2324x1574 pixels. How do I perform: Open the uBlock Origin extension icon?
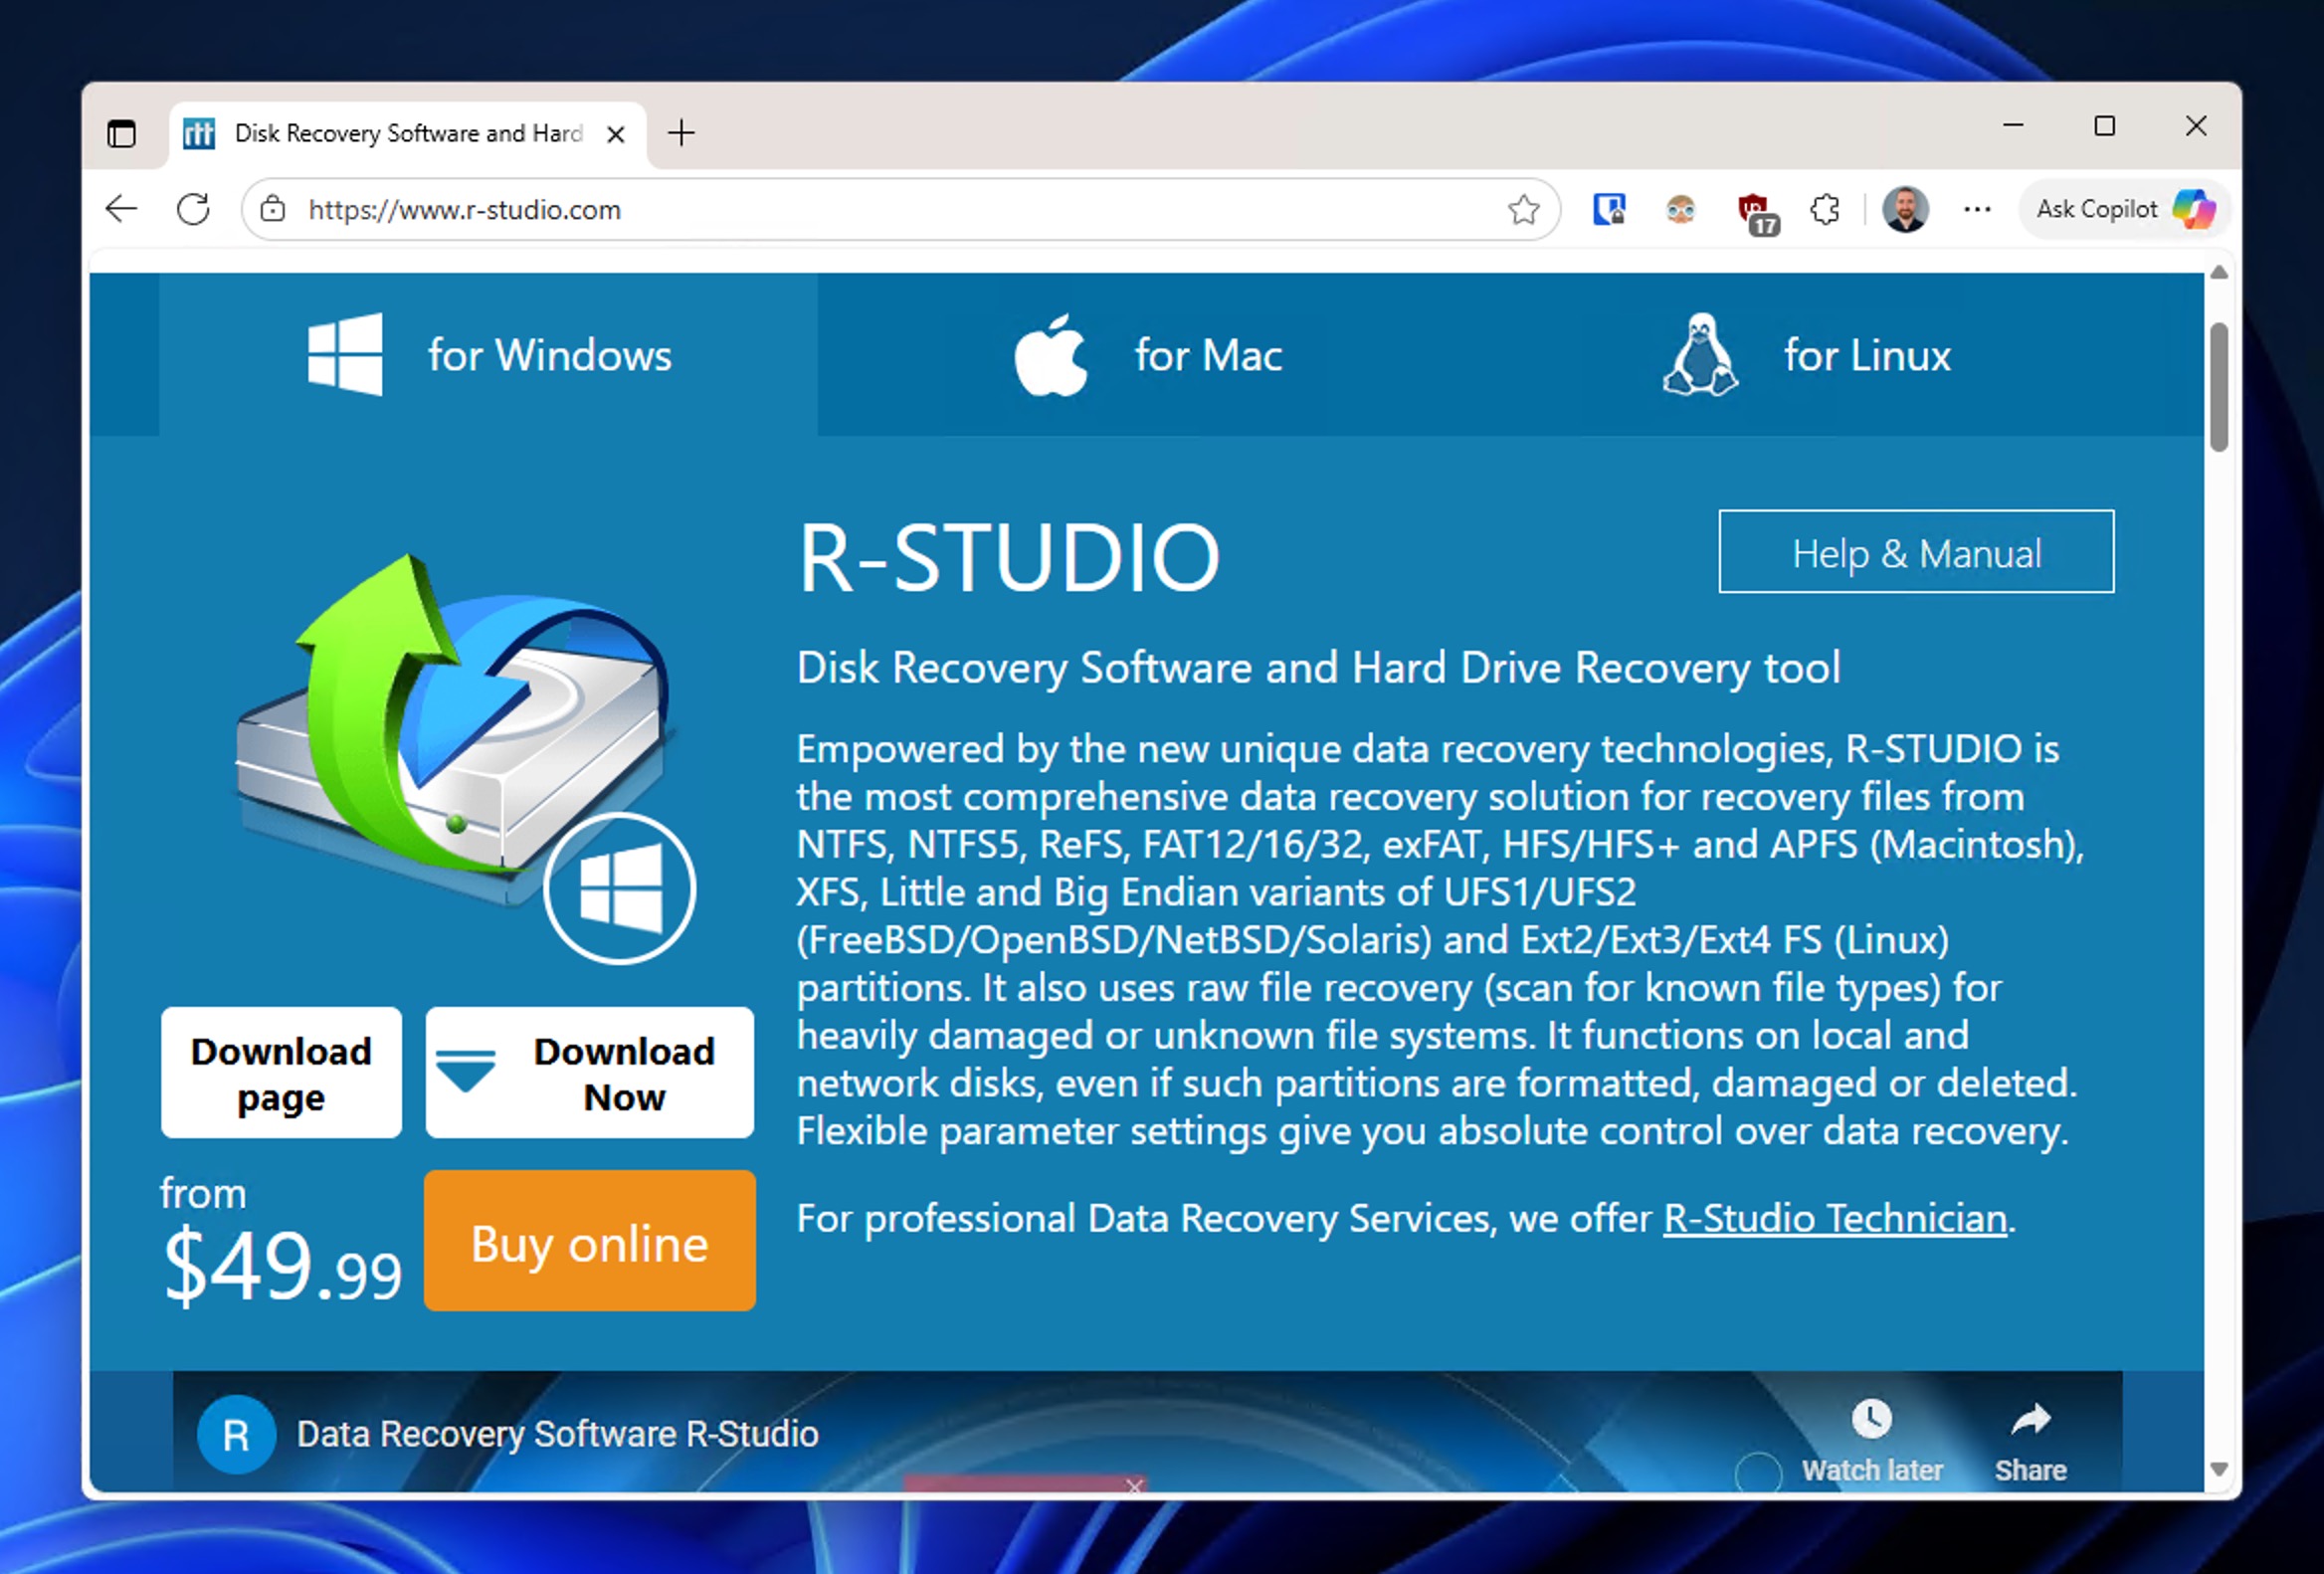(x=1757, y=209)
